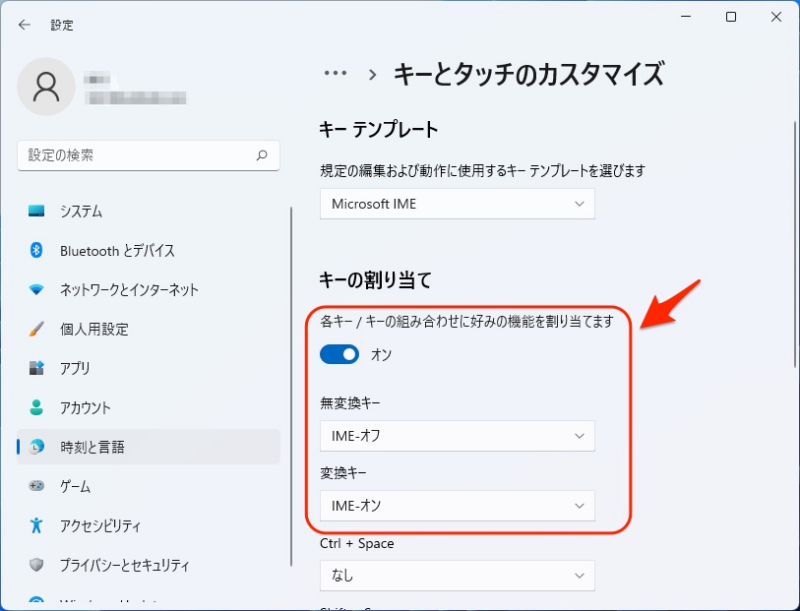Click the システム monitor icon
800x611 pixels.
pos(36,211)
